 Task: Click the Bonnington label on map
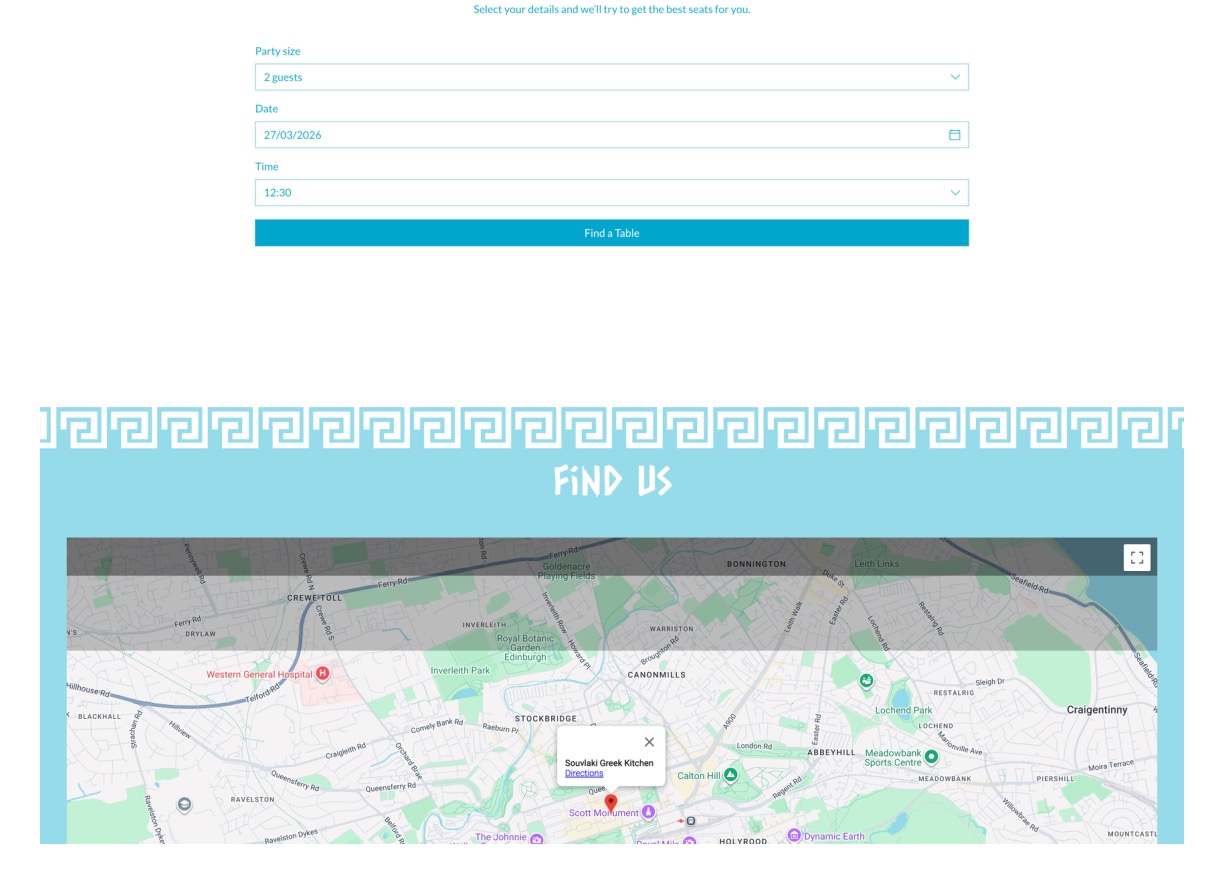[756, 564]
